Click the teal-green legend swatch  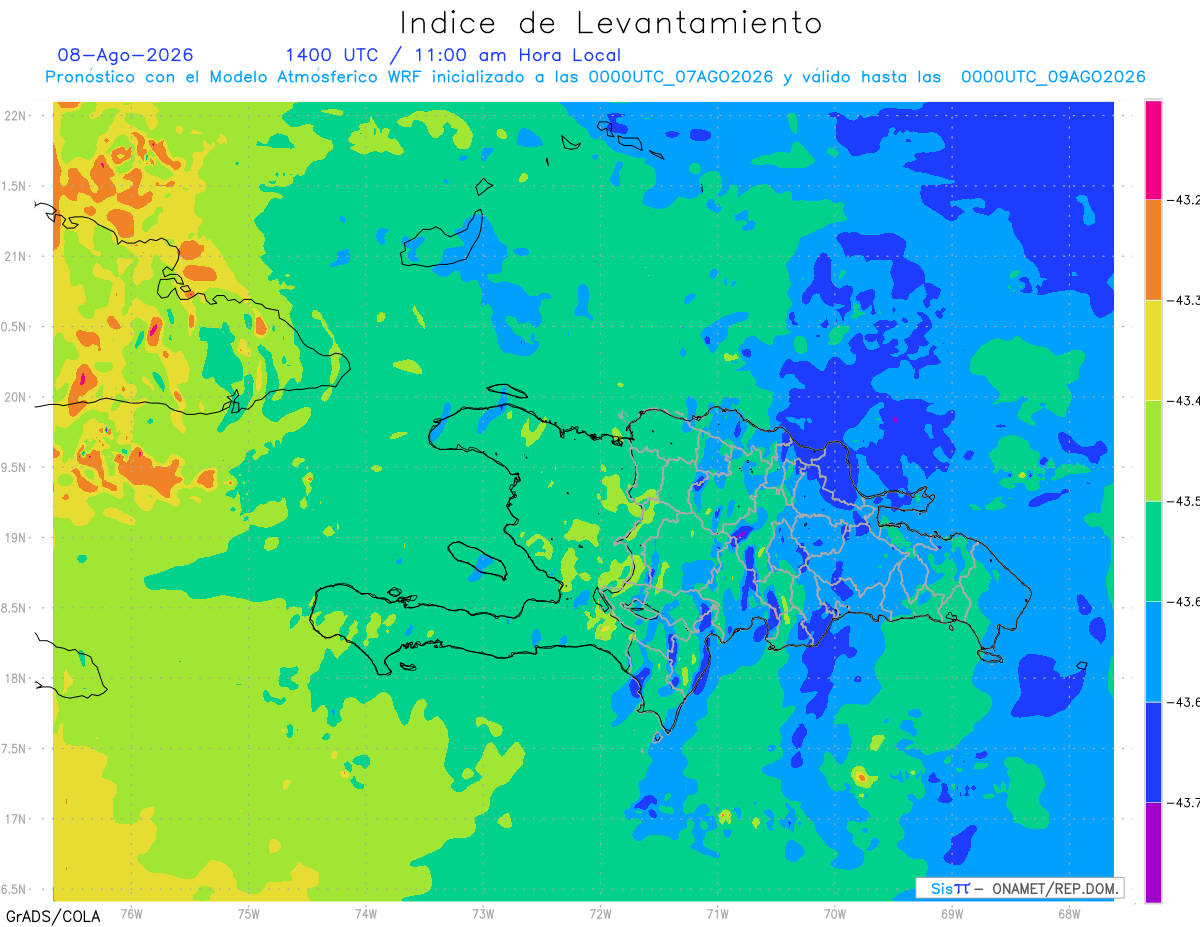[x=1153, y=551]
